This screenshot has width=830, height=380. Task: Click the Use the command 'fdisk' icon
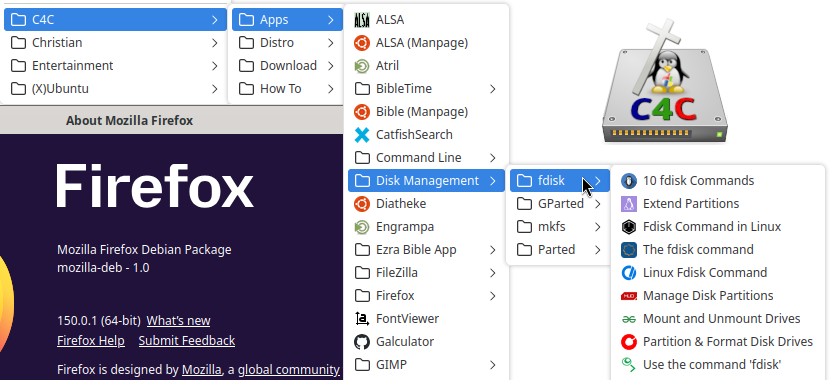629,365
